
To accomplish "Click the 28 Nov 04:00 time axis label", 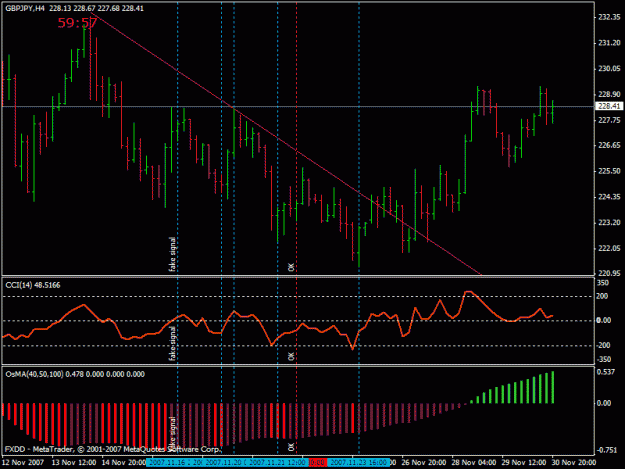I will tap(474, 463).
